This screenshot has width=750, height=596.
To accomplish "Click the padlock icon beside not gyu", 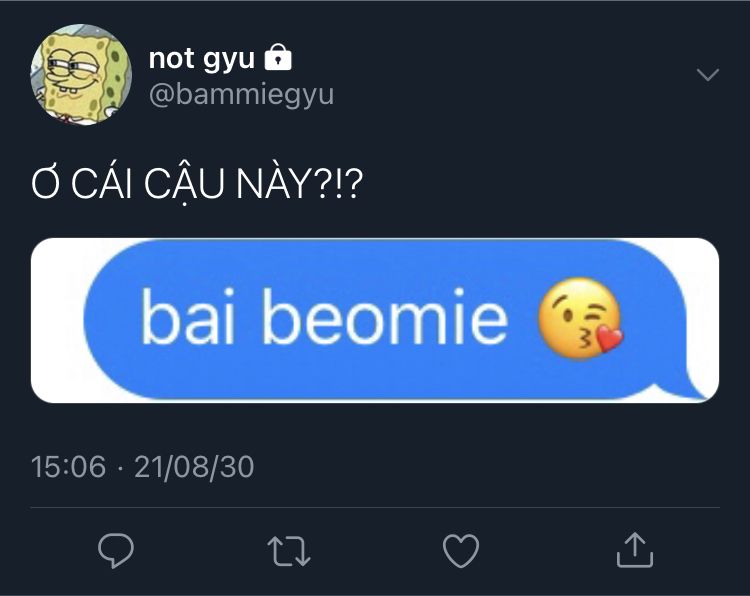I will tap(278, 57).
